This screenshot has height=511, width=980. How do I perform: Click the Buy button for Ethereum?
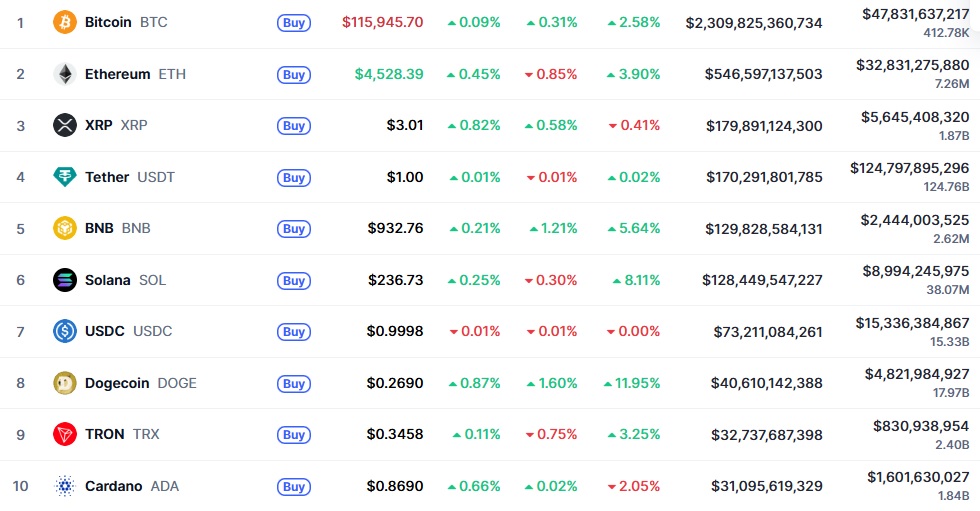(x=294, y=75)
